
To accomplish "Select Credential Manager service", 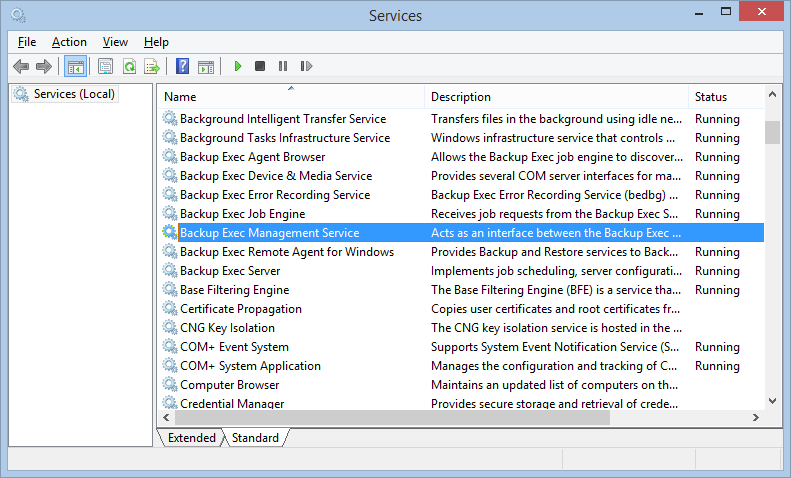I will (232, 403).
